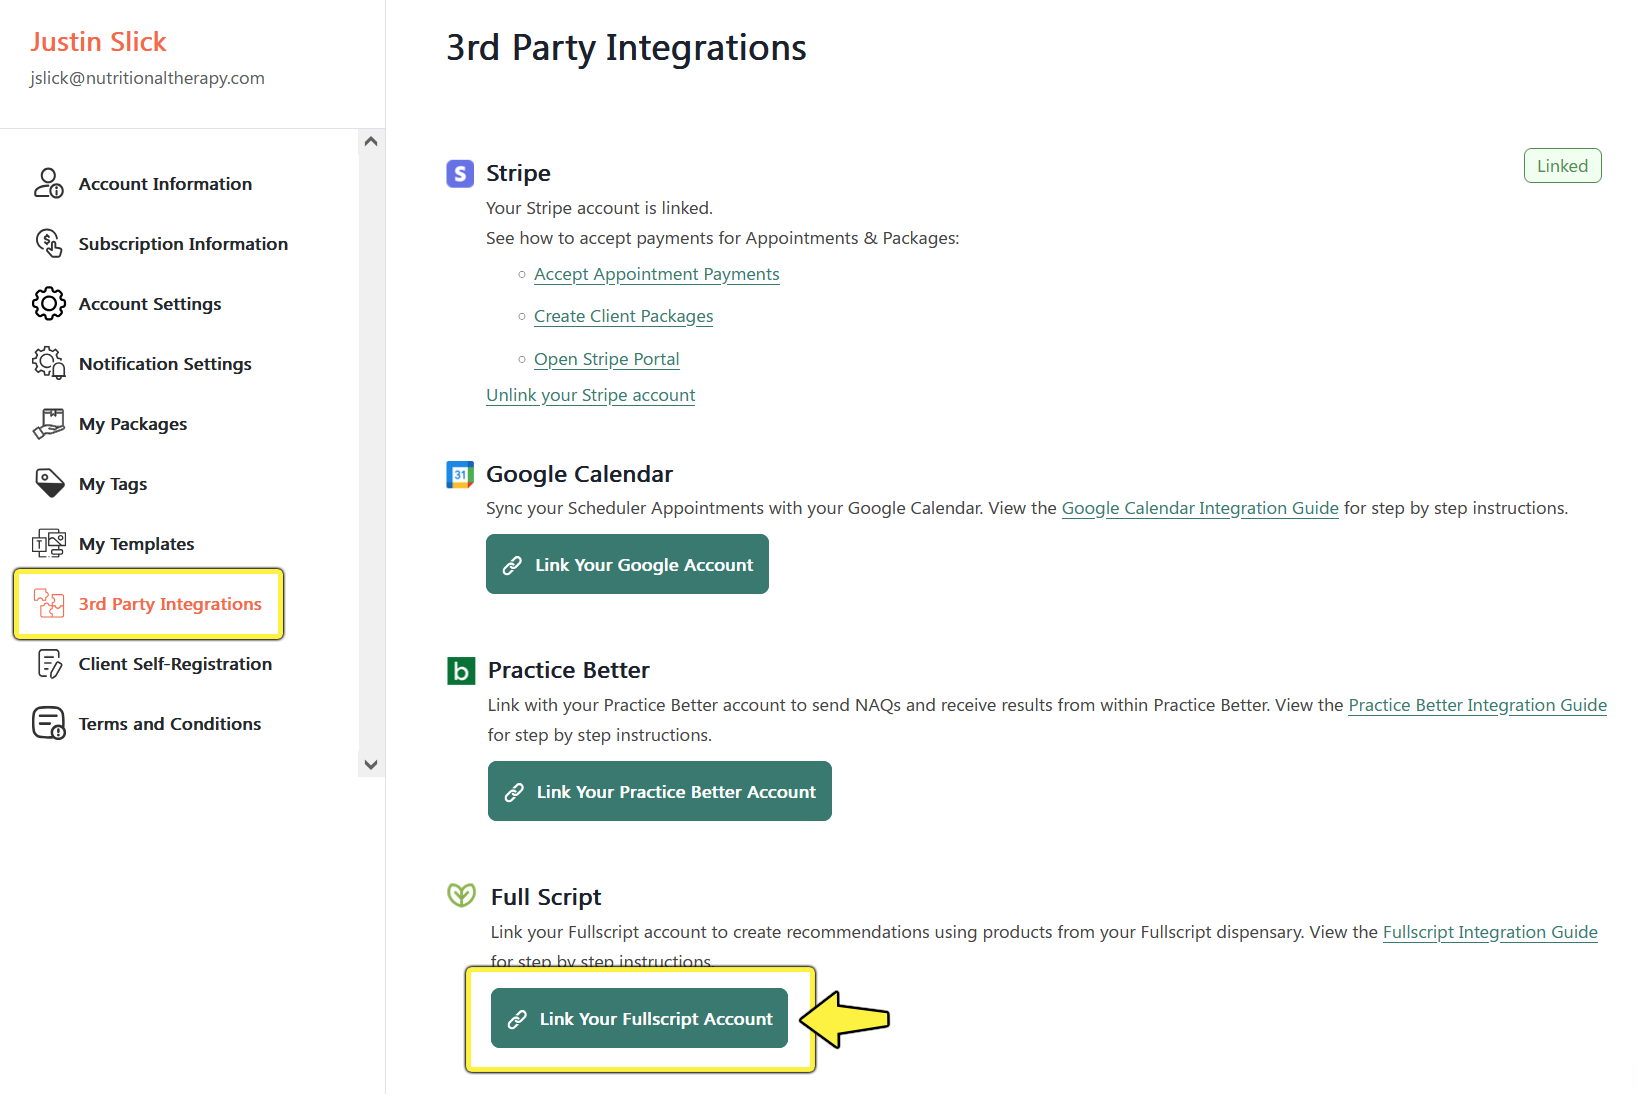Click the My Packages box icon
The width and height of the screenshot is (1638, 1094).
coord(49,424)
